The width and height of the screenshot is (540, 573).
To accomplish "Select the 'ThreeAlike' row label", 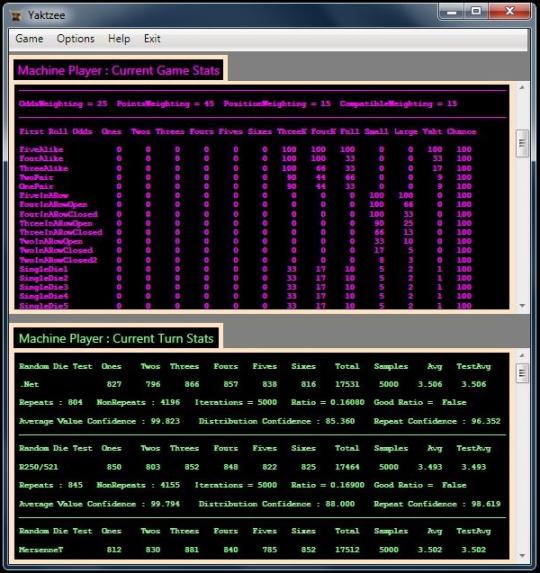I will click(x=44, y=168).
